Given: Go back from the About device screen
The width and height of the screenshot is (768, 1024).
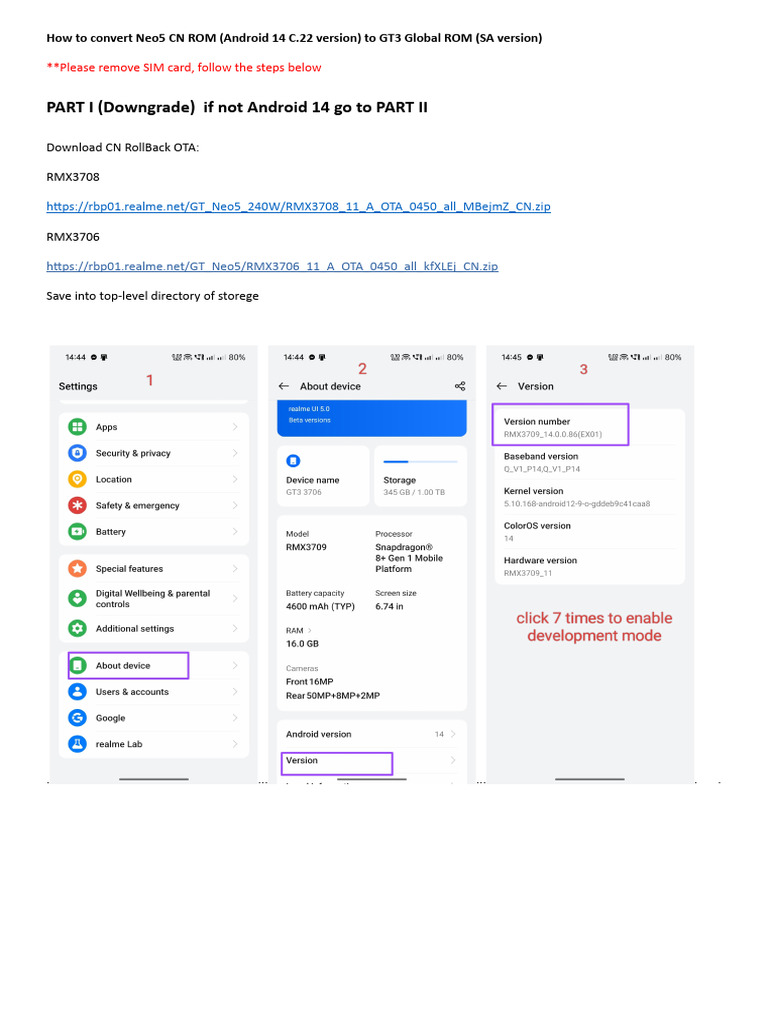Looking at the screenshot, I should (x=283, y=386).
